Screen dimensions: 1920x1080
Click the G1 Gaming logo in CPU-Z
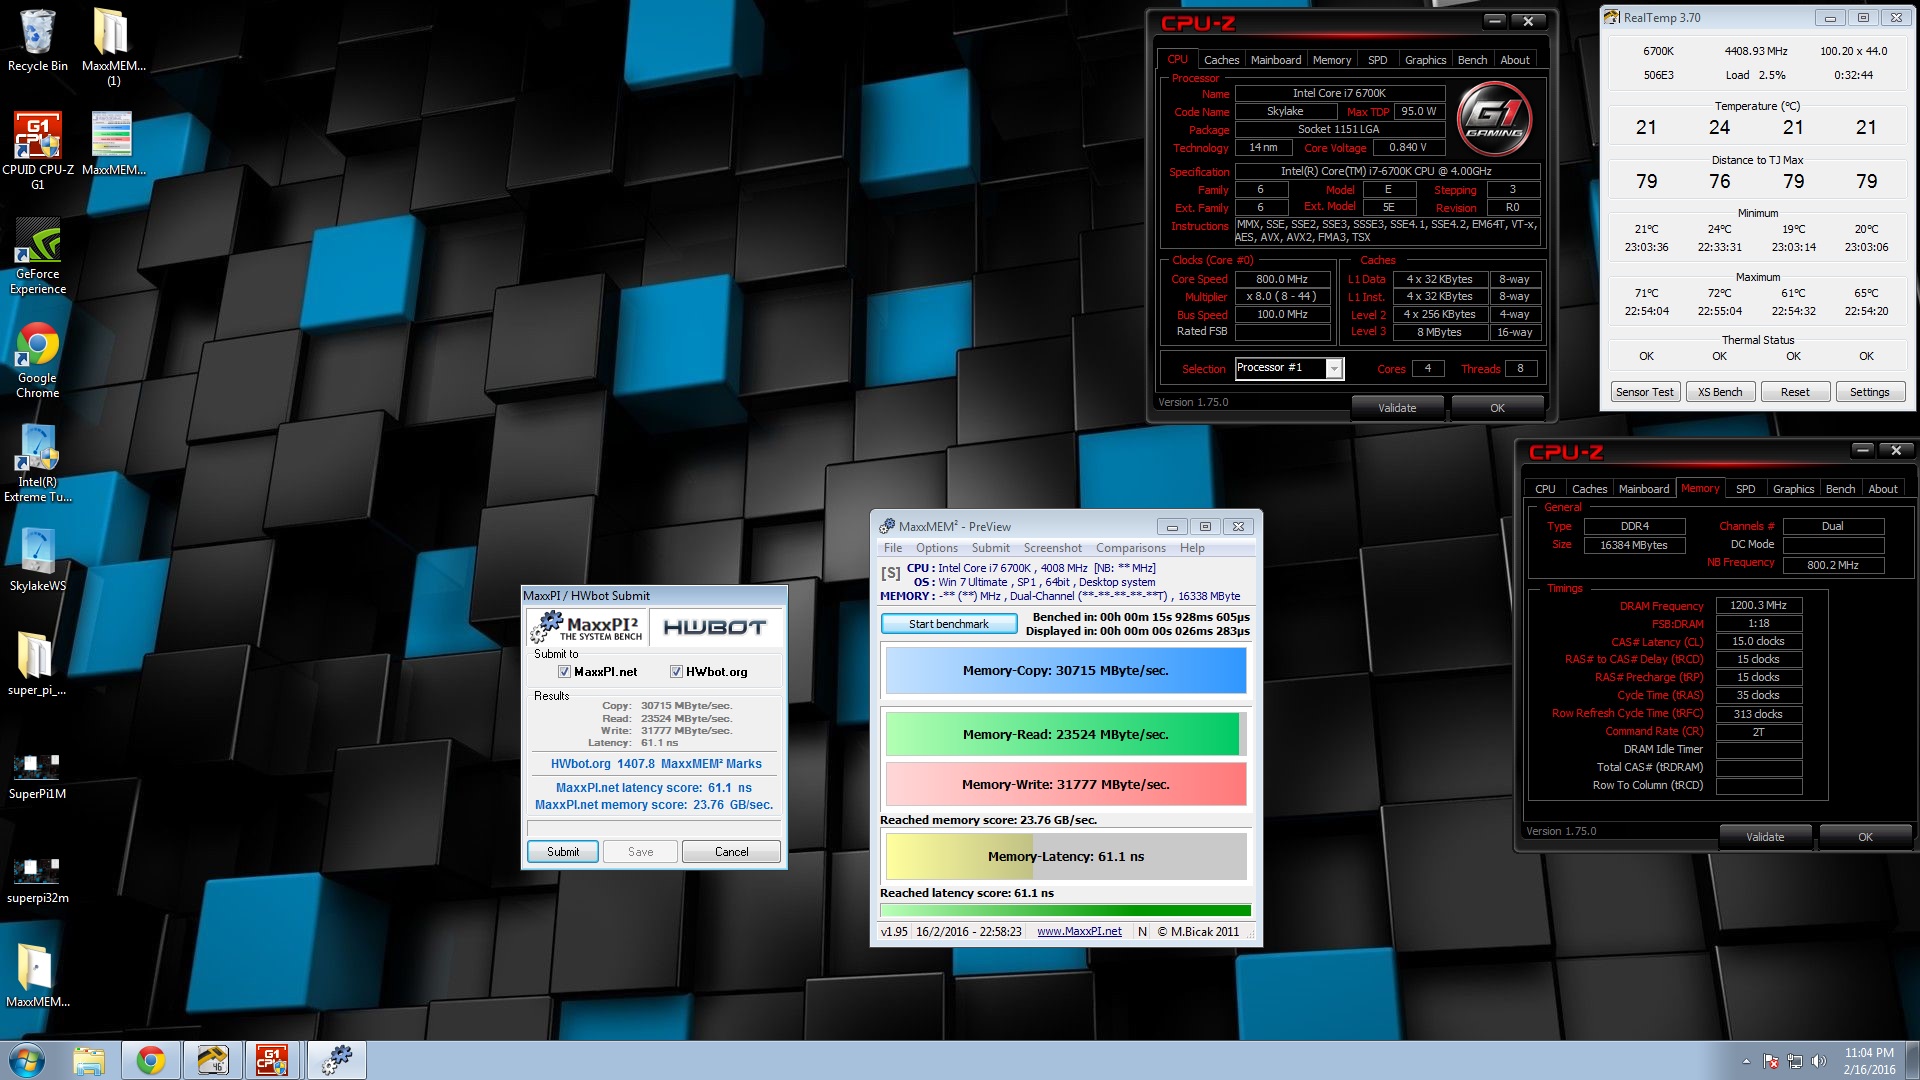[x=1495, y=120]
